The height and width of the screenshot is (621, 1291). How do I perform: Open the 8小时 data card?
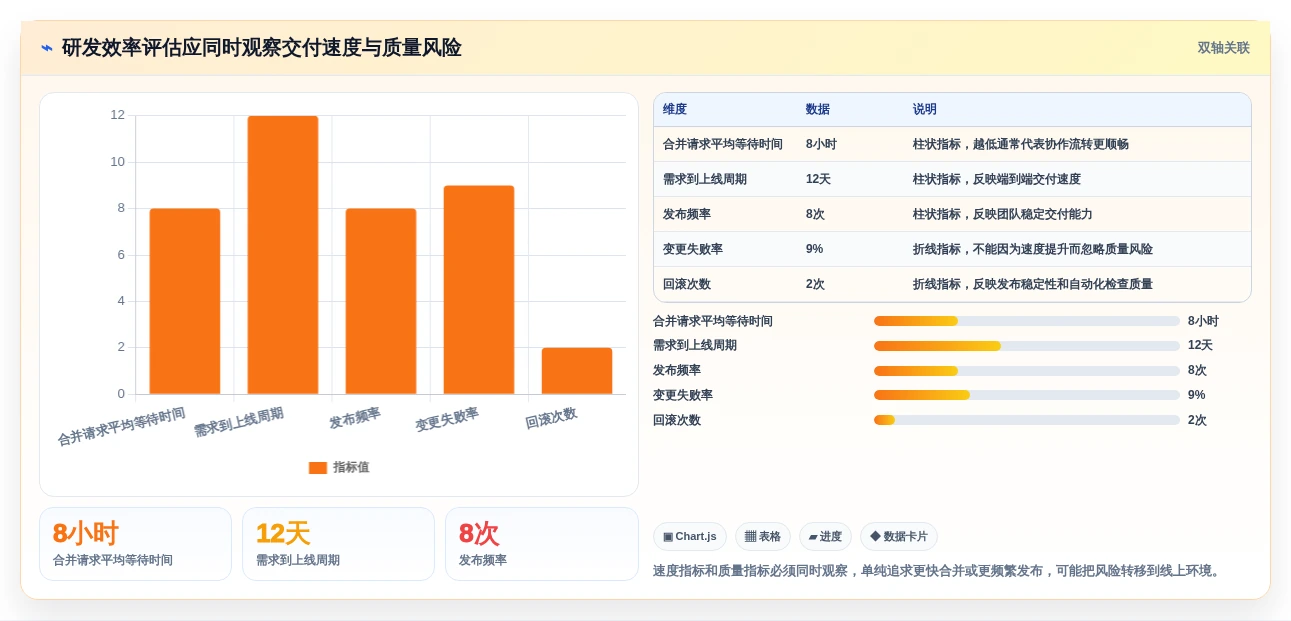click(135, 544)
